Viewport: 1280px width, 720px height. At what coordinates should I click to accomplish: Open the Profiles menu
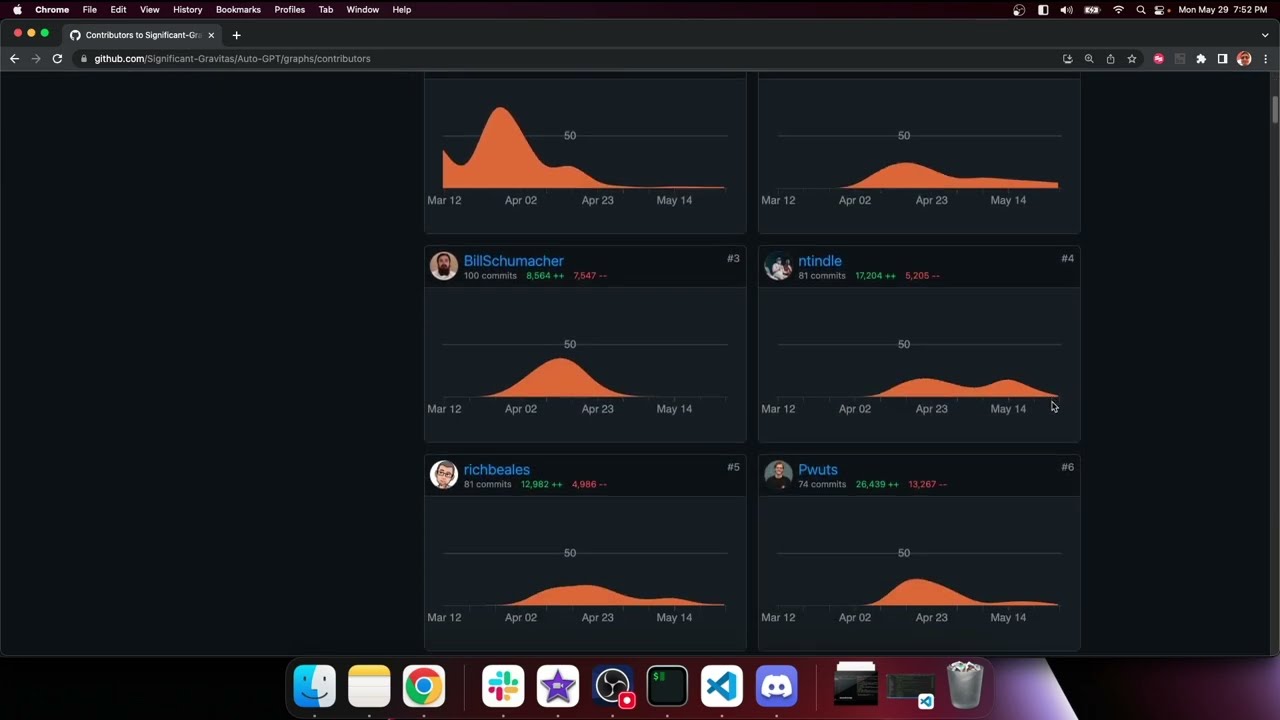(290, 10)
